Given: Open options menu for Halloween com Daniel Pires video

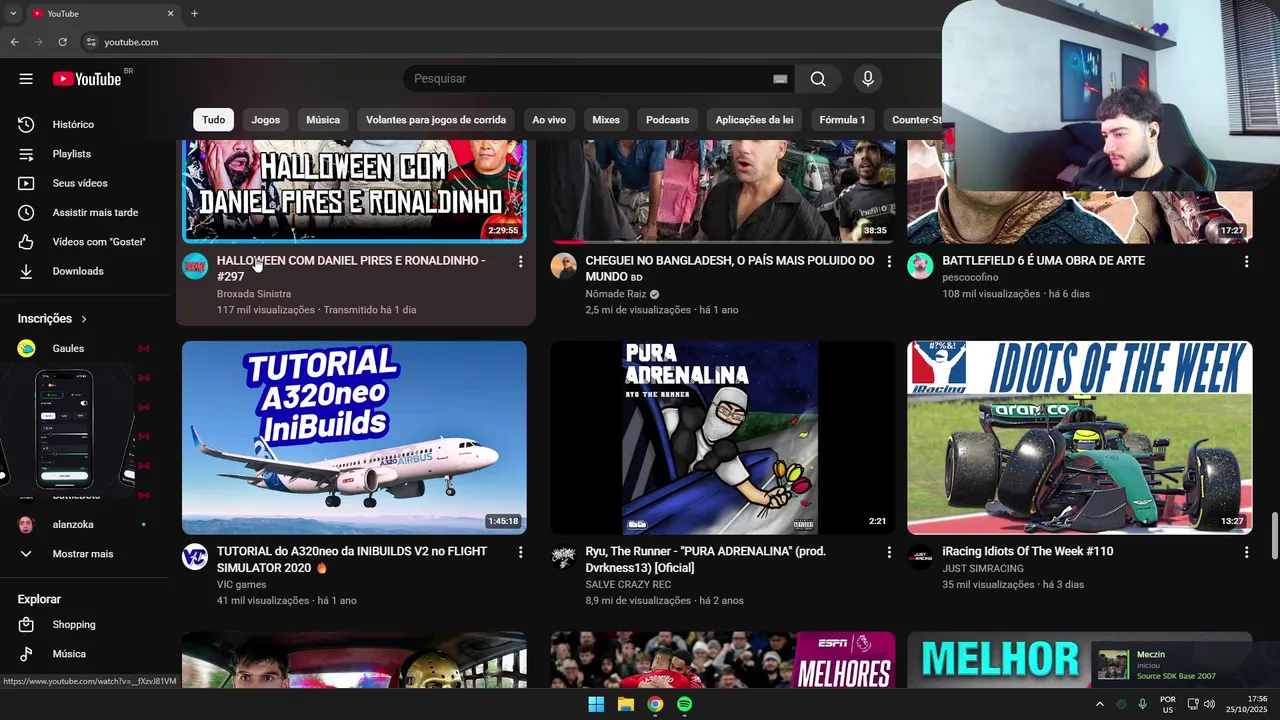Looking at the screenshot, I should click(x=520, y=261).
